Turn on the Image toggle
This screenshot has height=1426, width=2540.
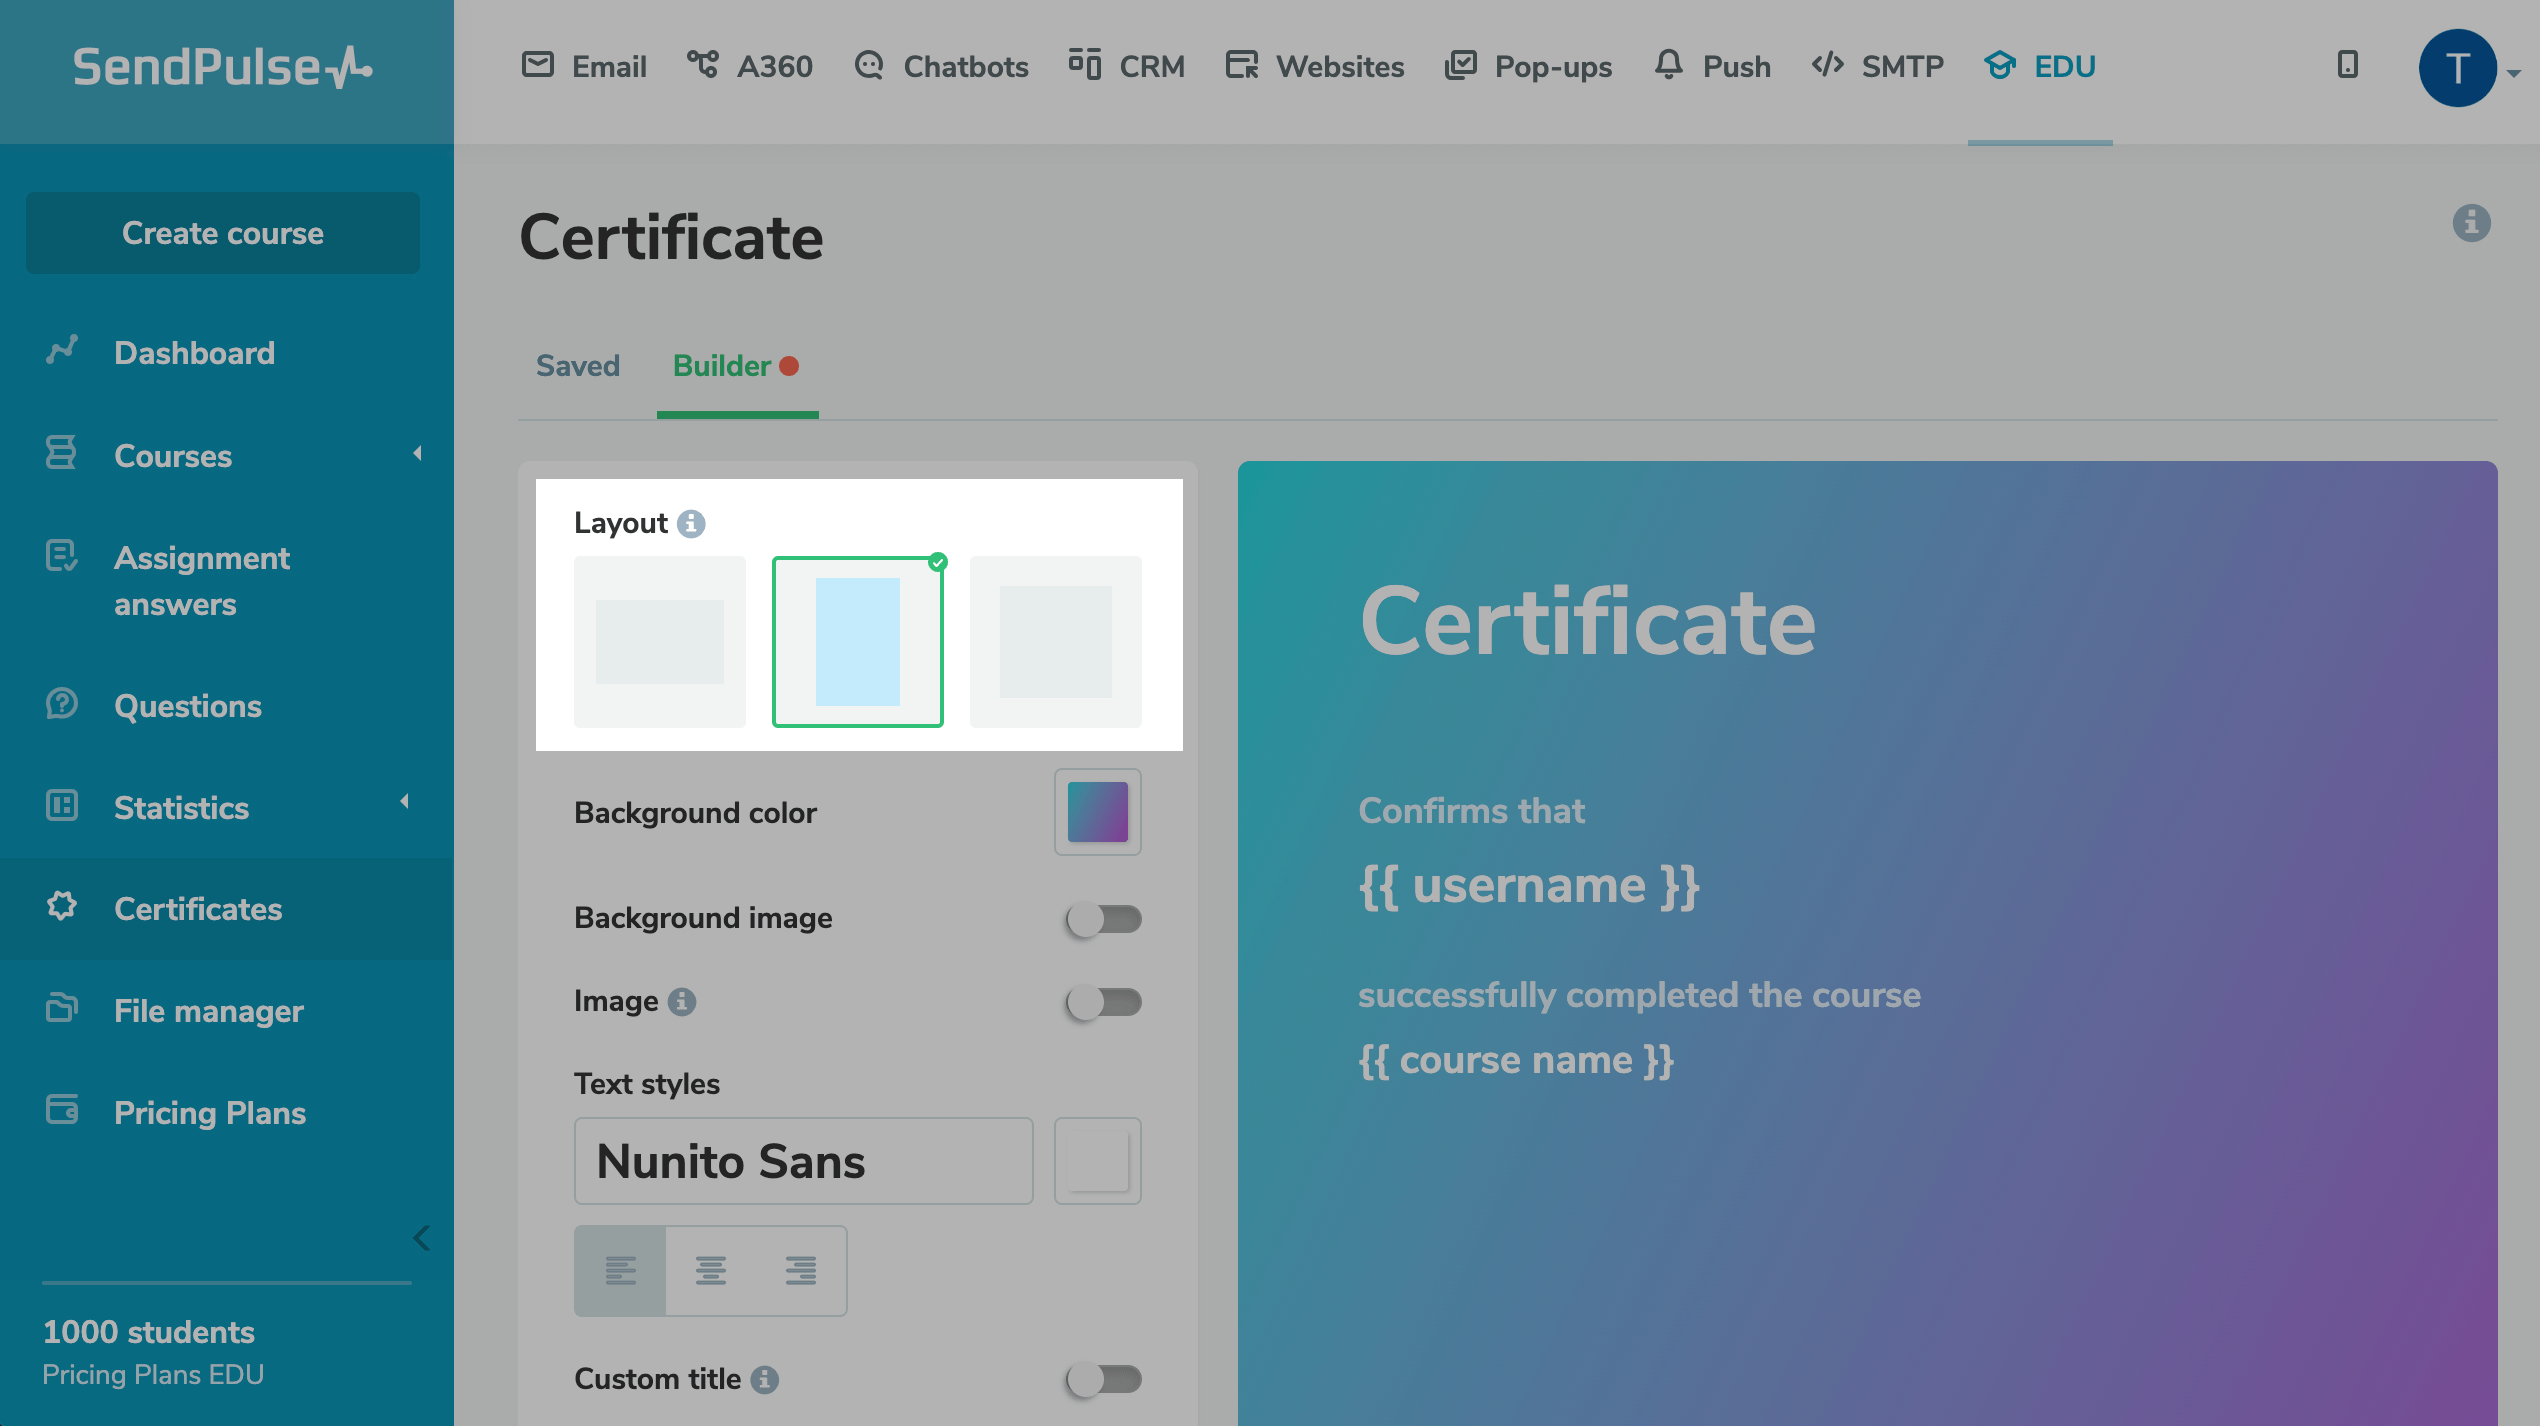coord(1103,1001)
